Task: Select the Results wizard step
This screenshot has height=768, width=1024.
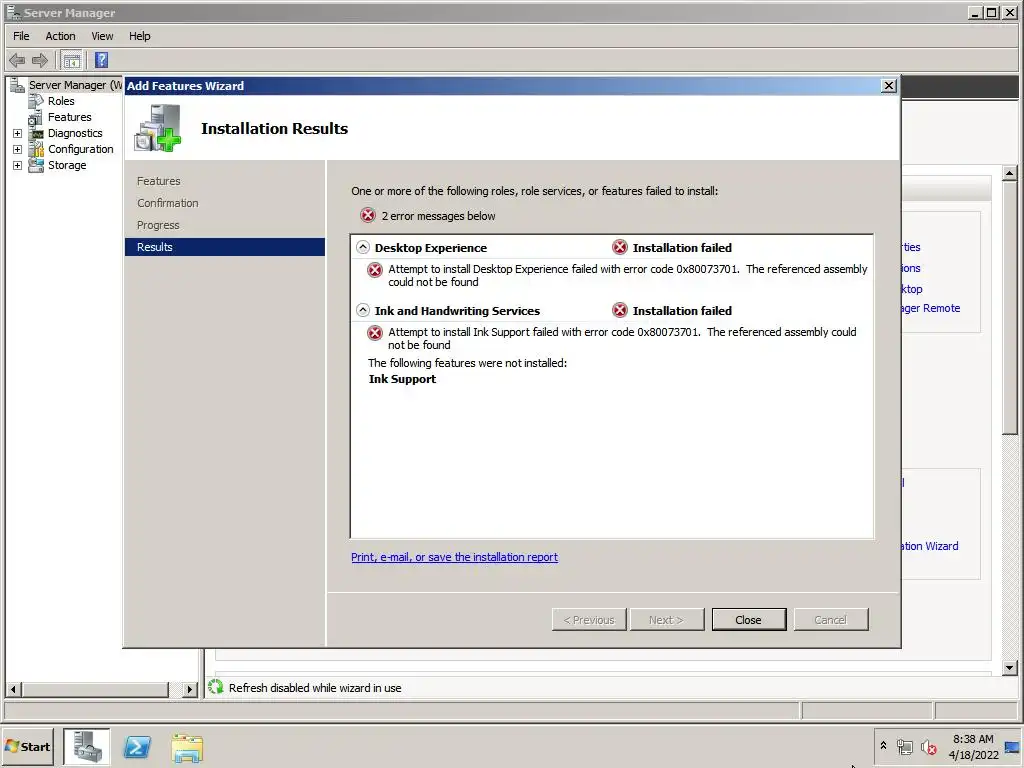Action: 225,247
